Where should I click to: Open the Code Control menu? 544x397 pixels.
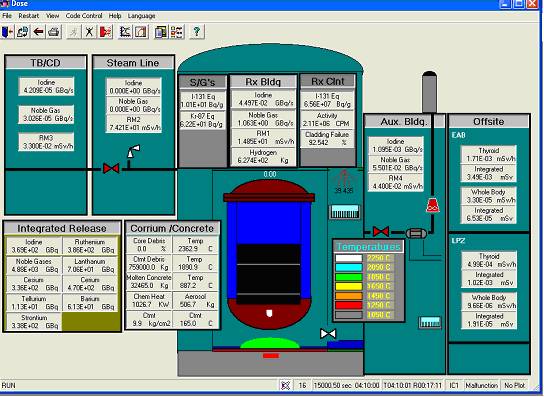click(x=84, y=16)
